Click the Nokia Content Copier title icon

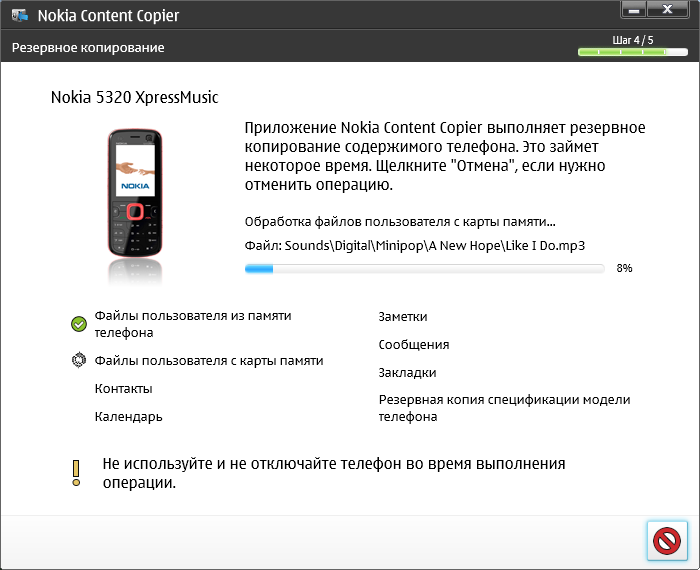coord(20,16)
